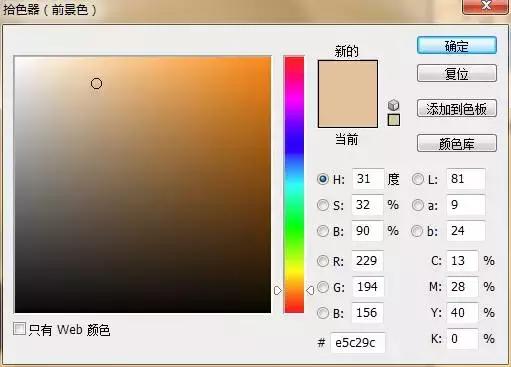The image size is (511, 367).
Task: Click the G green value field
Action: tap(368, 287)
